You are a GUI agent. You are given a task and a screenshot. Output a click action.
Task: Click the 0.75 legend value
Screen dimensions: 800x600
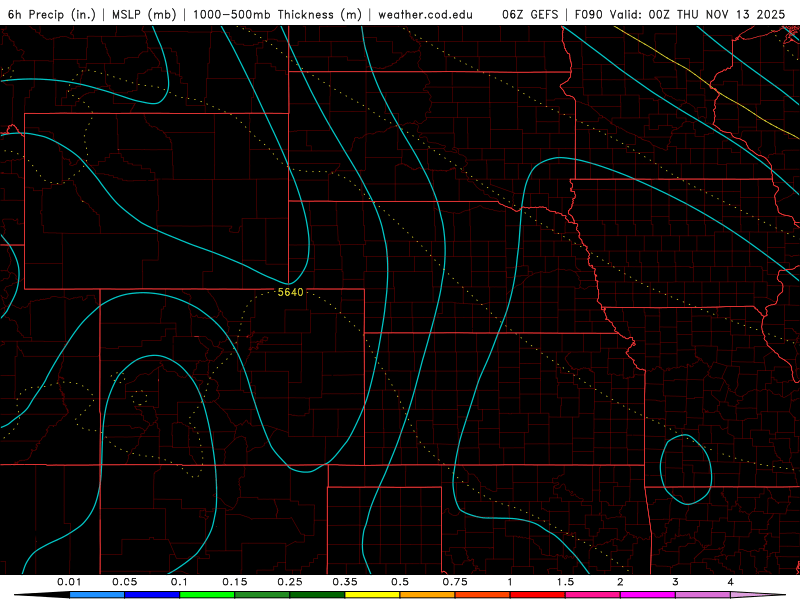tap(455, 582)
